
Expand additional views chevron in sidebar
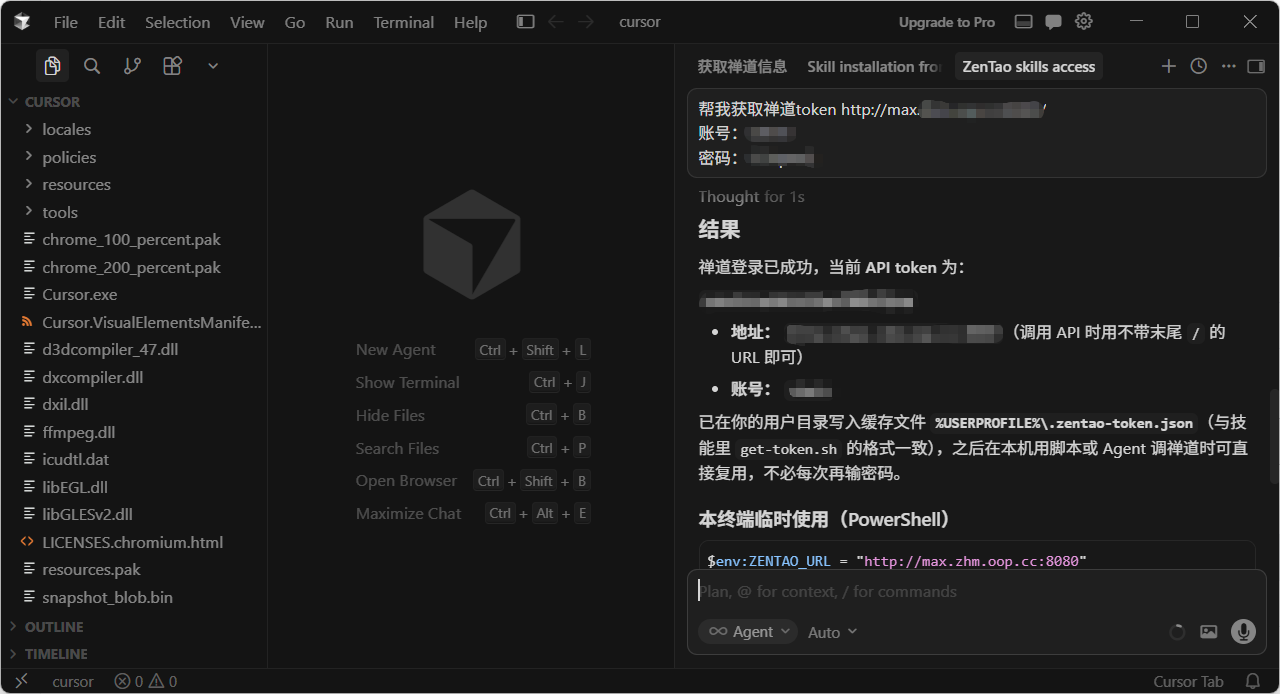click(x=213, y=66)
